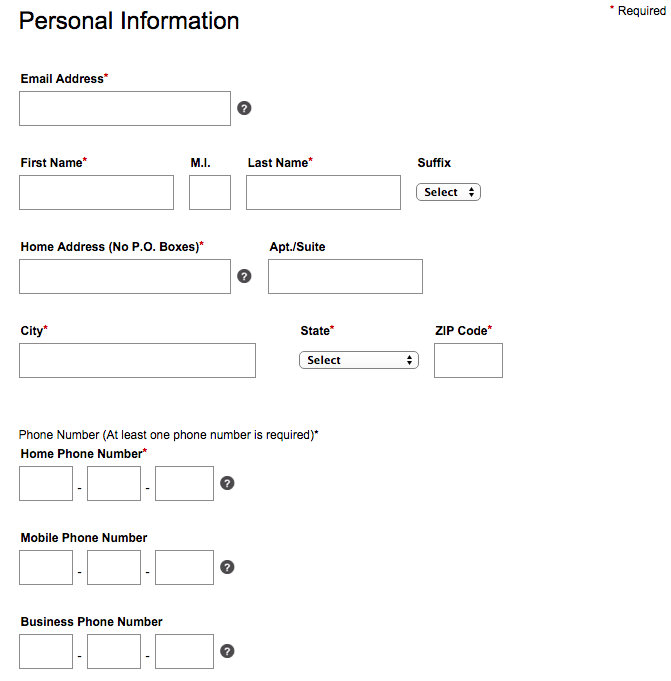Focus the Last Name field

(x=323, y=192)
